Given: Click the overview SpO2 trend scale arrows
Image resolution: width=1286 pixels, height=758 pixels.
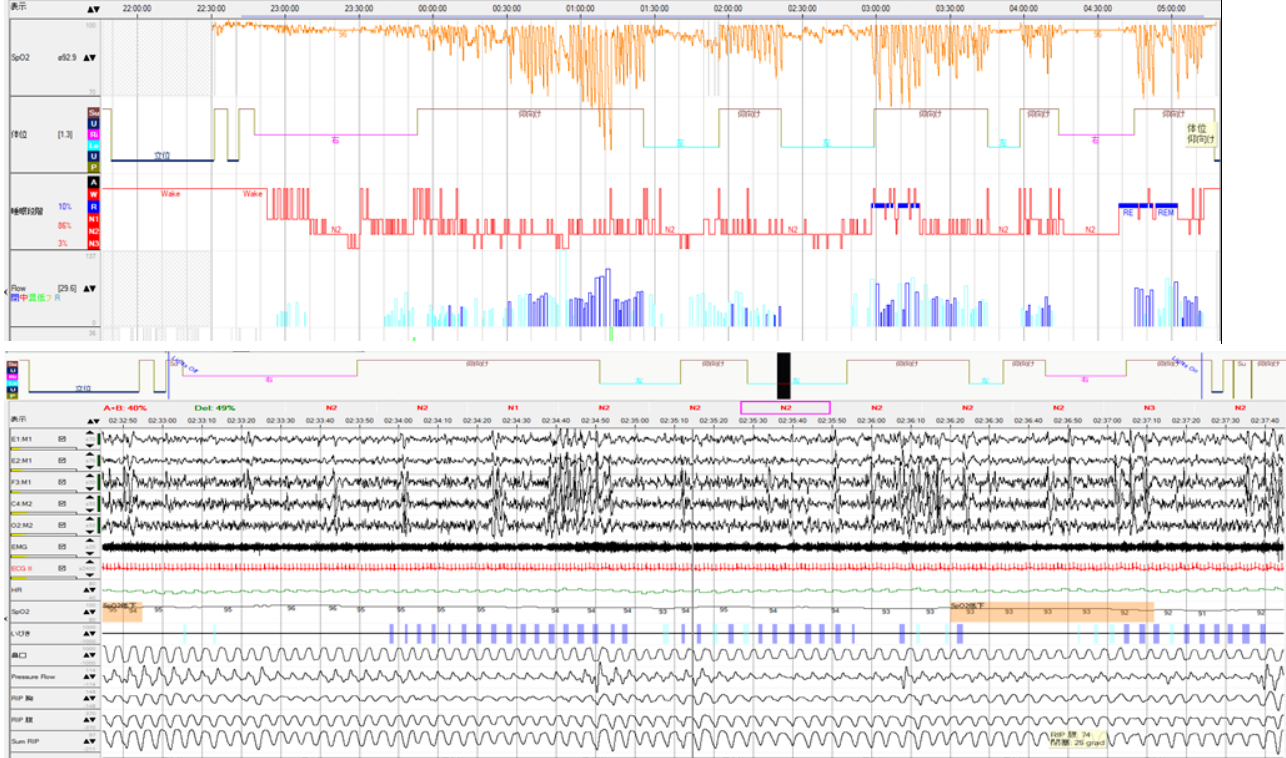Looking at the screenshot, I should [90, 57].
